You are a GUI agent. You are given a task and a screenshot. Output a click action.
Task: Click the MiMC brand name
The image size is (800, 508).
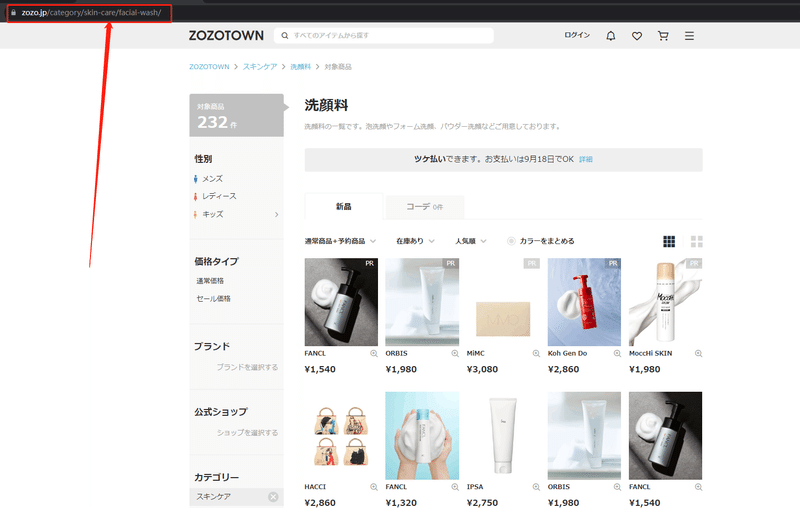click(x=476, y=353)
